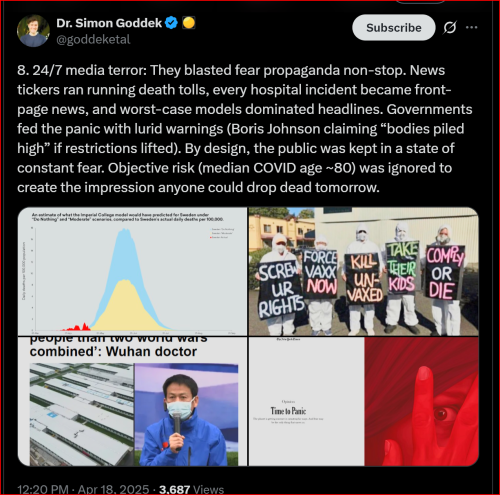Click the red eye illustration
This screenshot has width=500, height=495.
[x=422, y=401]
